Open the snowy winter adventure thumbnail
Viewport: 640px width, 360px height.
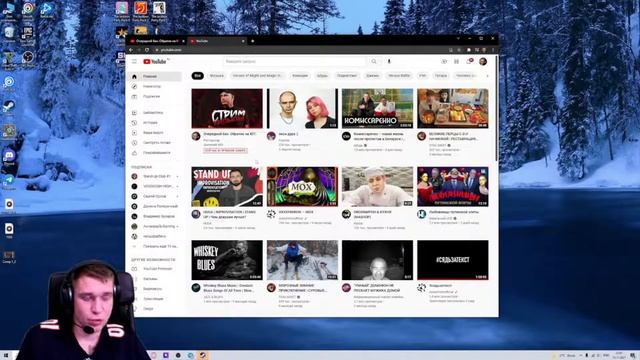pos(302,260)
